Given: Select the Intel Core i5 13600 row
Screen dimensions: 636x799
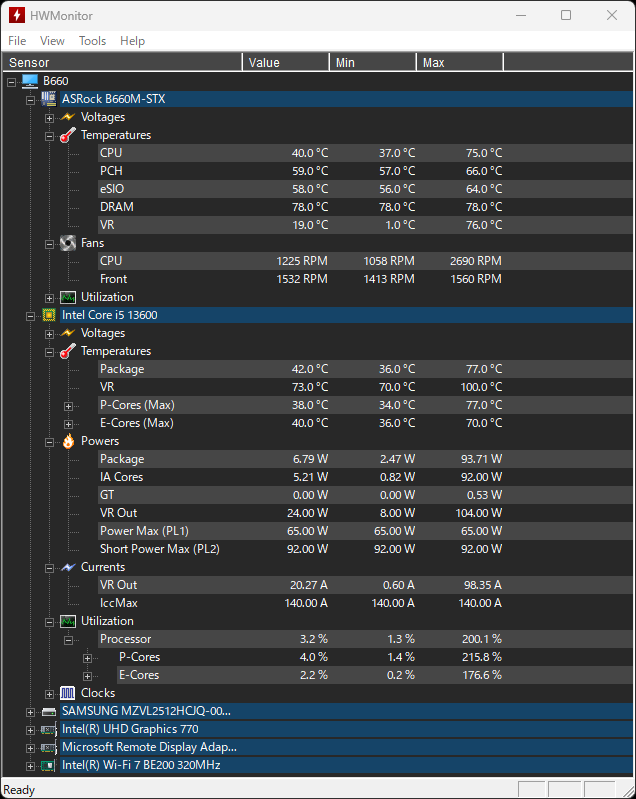Looking at the screenshot, I should pyautogui.click(x=347, y=315).
